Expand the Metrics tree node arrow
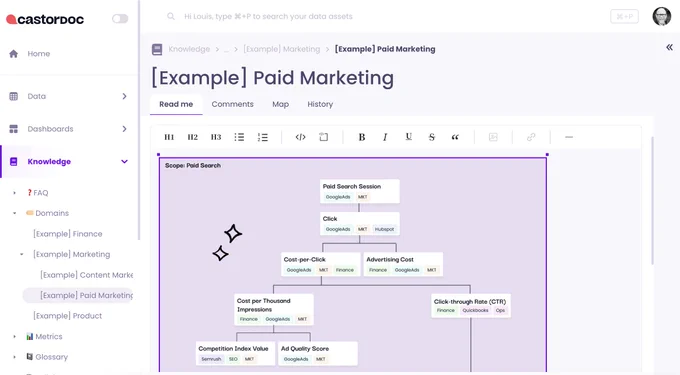680x375 pixels. 14,337
